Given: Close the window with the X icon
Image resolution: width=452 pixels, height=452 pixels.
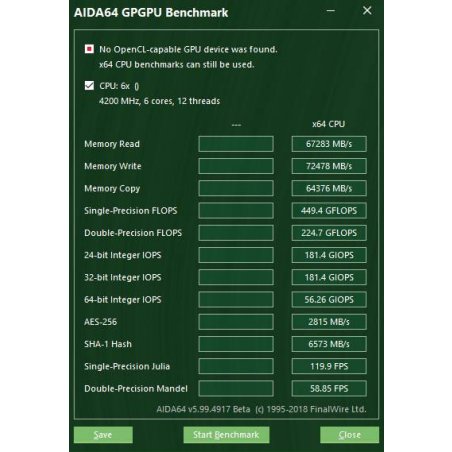Looking at the screenshot, I should (367, 11).
